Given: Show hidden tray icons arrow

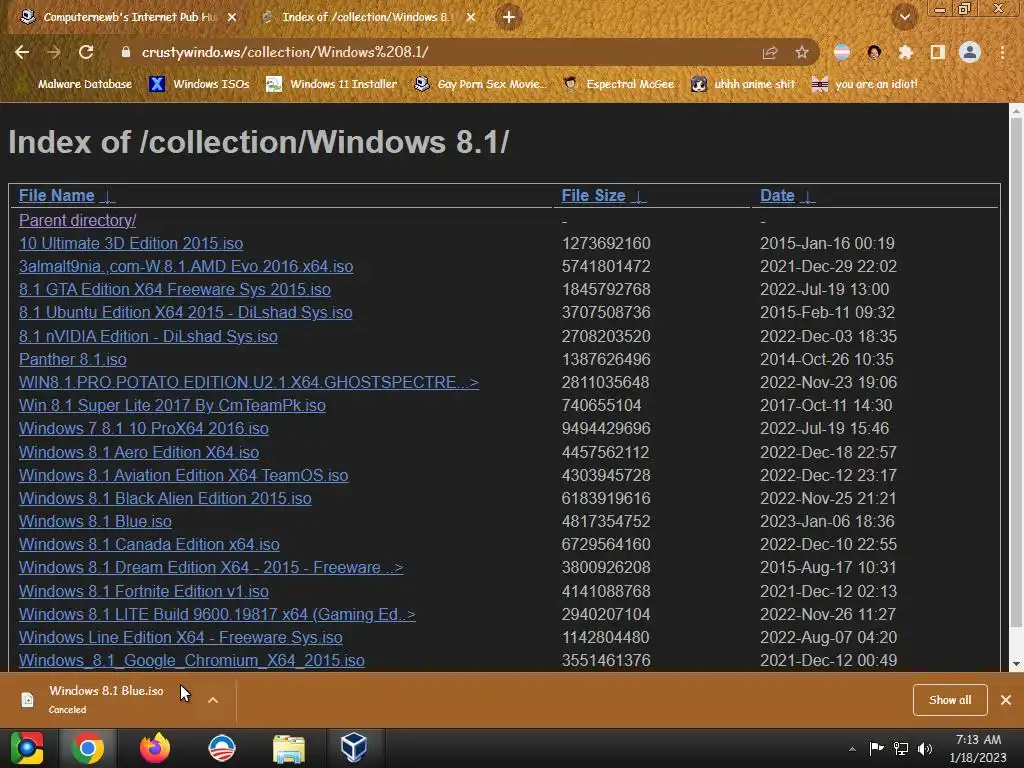Looking at the screenshot, I should (852, 749).
